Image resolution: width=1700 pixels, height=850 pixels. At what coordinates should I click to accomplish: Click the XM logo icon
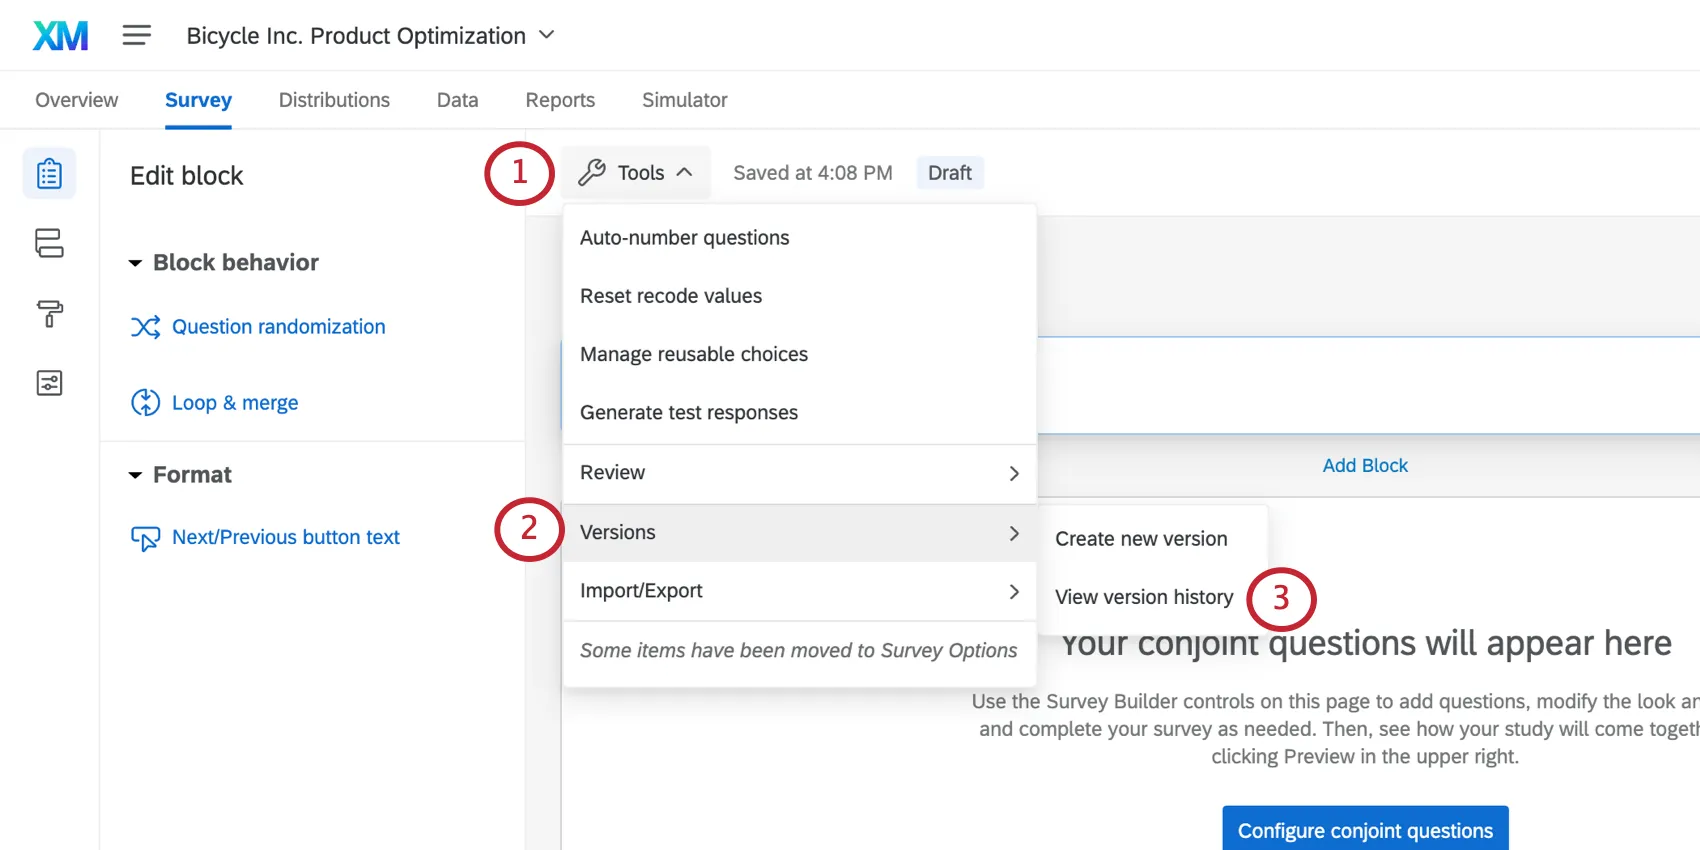pyautogui.click(x=60, y=36)
